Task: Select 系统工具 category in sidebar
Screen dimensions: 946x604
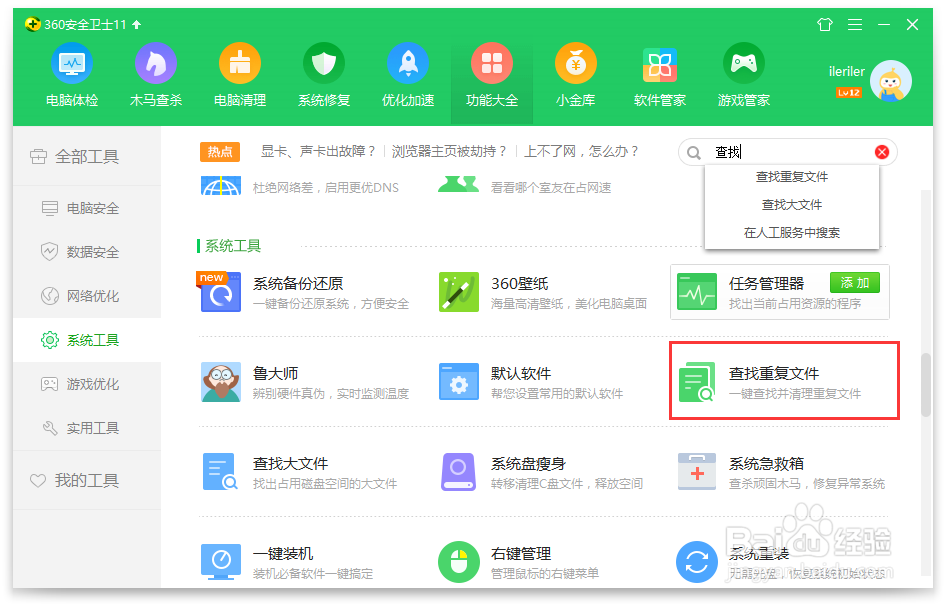Action: [x=87, y=340]
